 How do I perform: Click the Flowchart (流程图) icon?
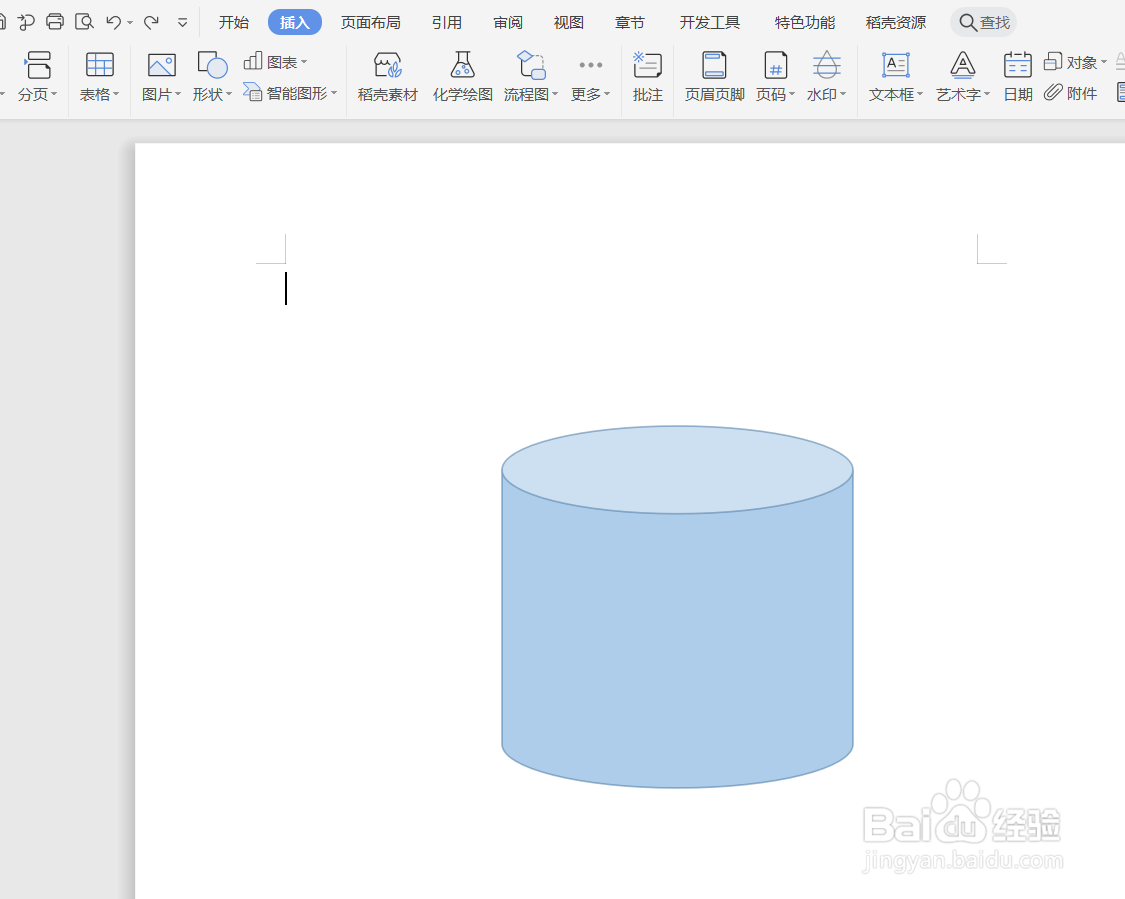tap(531, 65)
